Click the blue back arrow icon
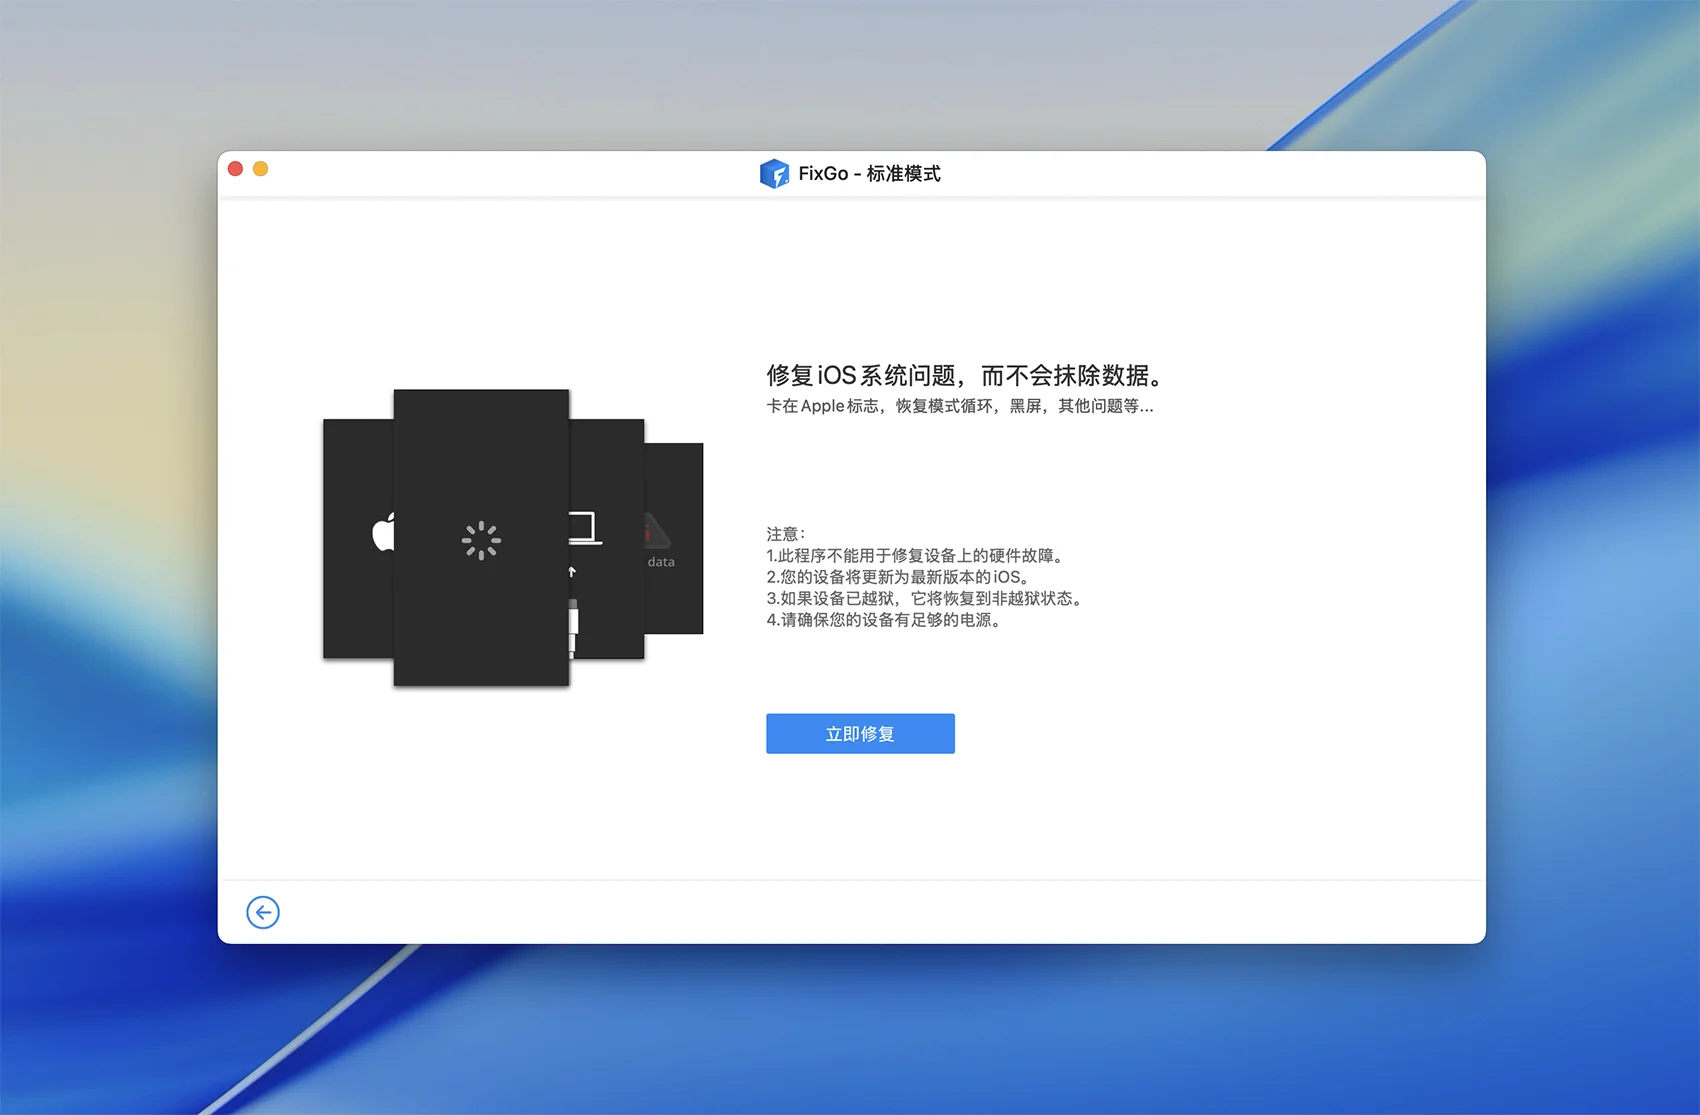1700x1115 pixels. tap(263, 912)
